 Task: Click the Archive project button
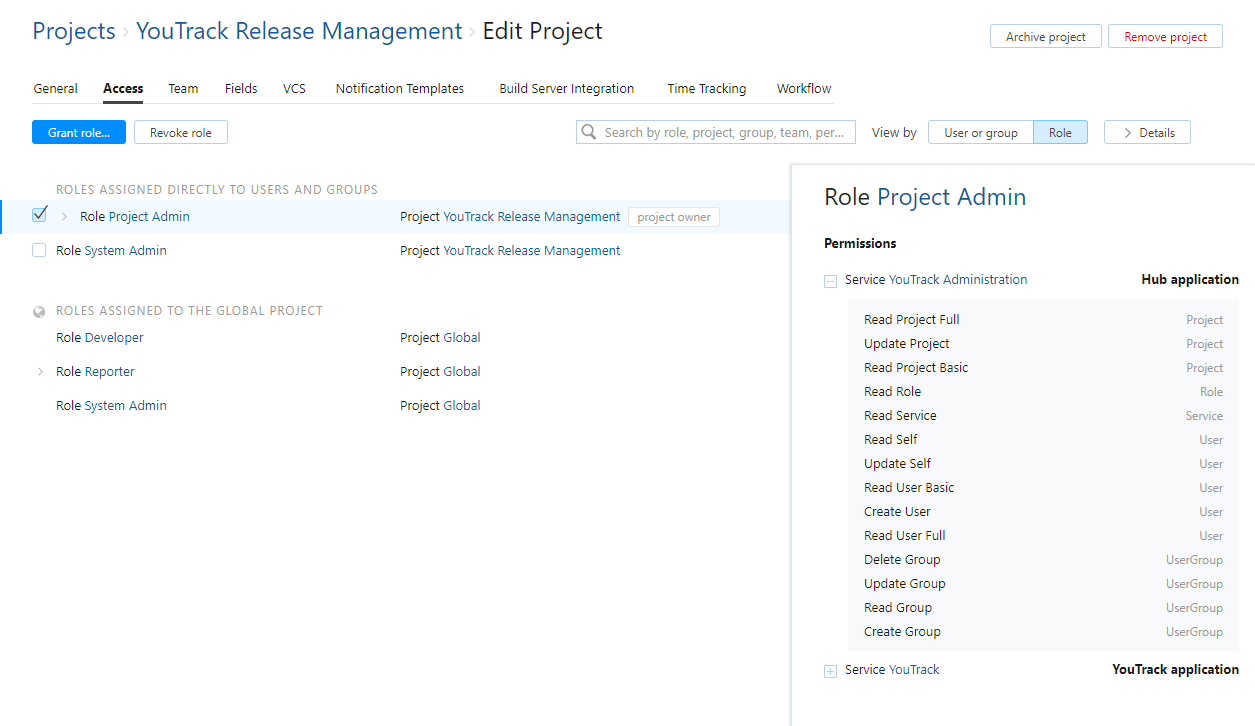(1045, 37)
